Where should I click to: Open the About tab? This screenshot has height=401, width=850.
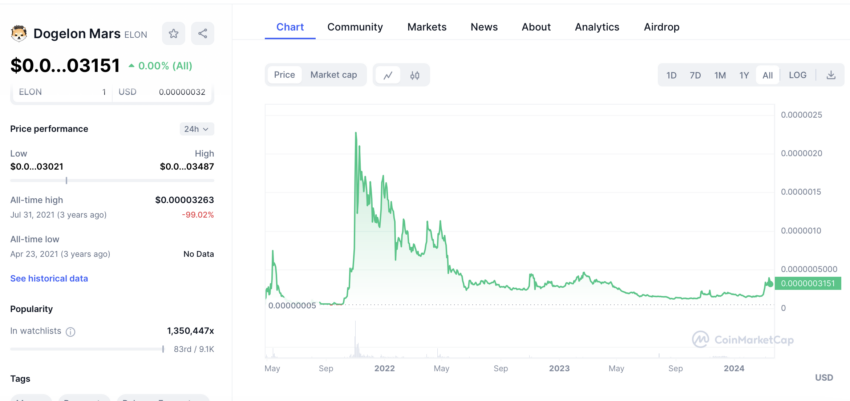[x=536, y=27]
